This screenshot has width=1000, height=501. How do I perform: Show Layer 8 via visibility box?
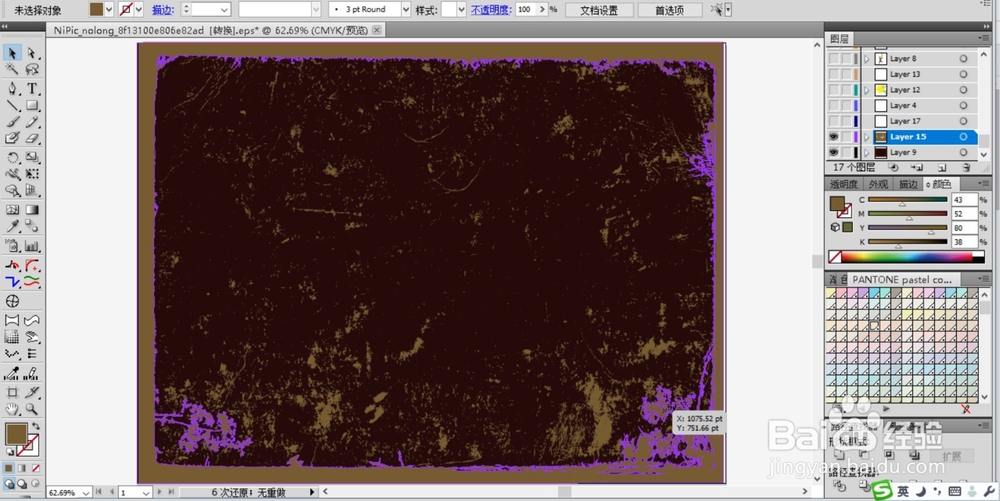(x=834, y=59)
